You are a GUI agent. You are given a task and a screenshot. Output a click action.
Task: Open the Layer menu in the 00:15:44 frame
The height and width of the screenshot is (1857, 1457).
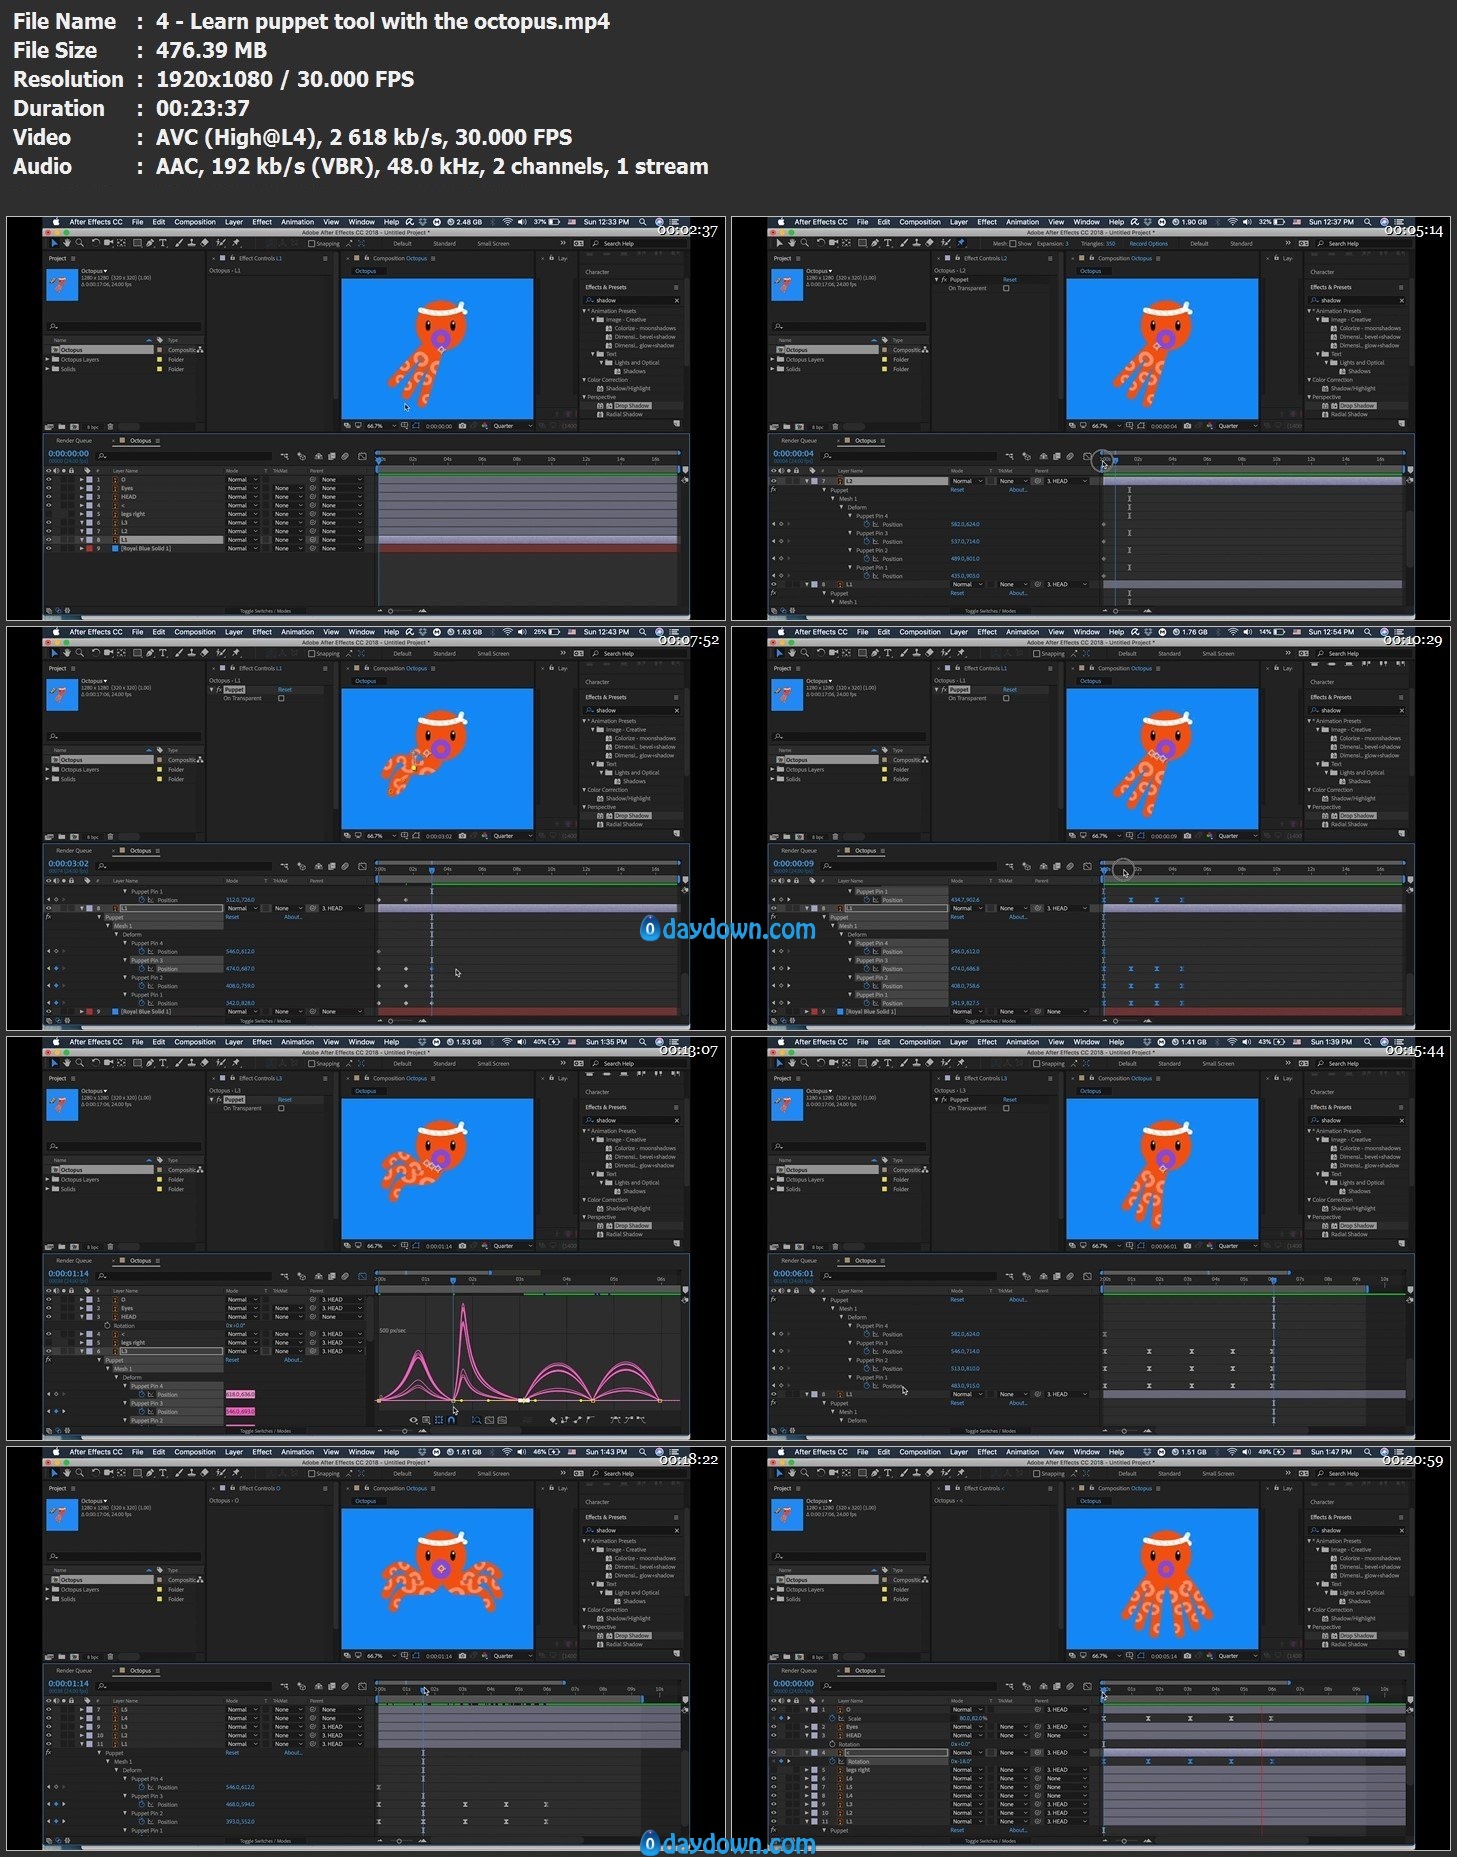[x=959, y=1042]
